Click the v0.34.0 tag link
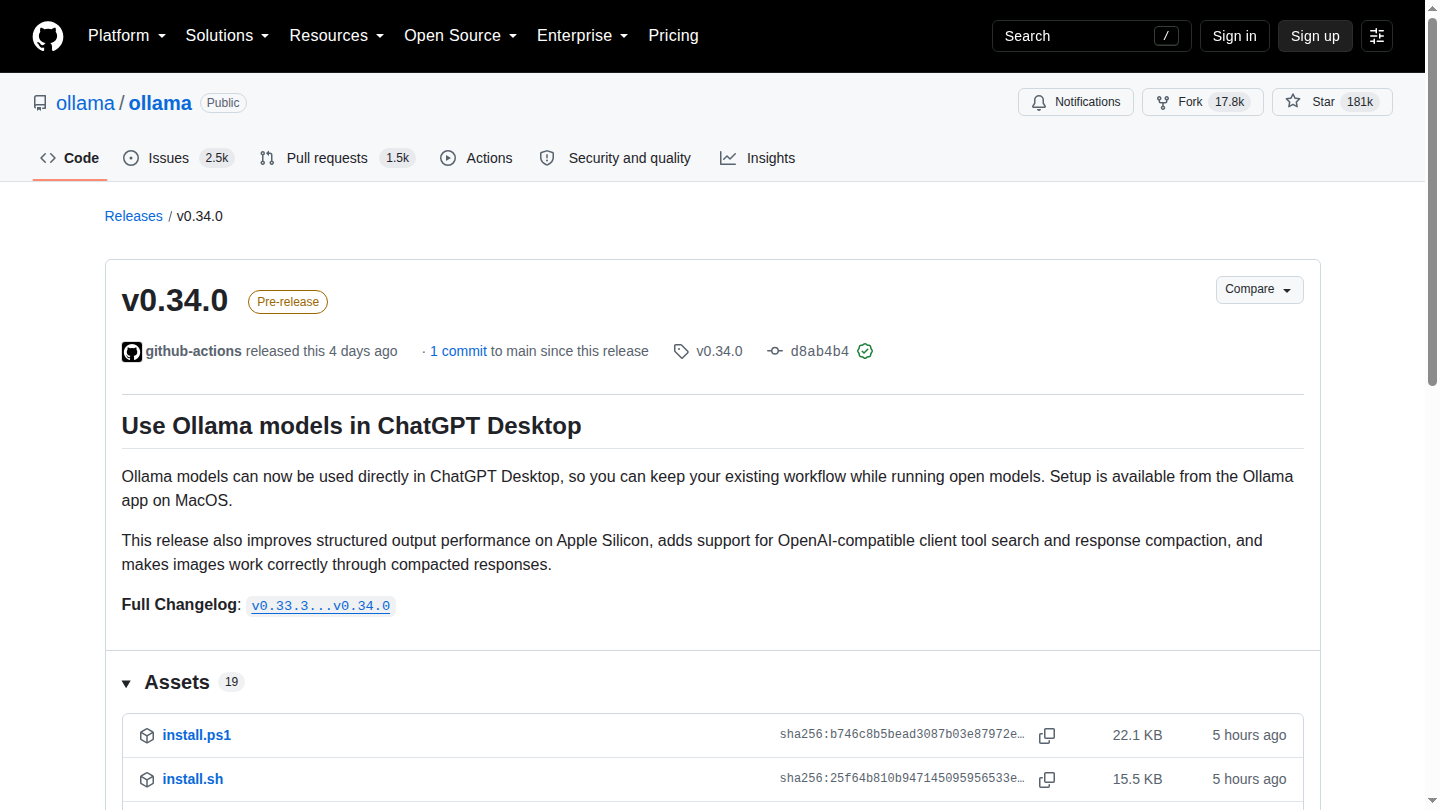The width and height of the screenshot is (1440, 810). coord(709,351)
